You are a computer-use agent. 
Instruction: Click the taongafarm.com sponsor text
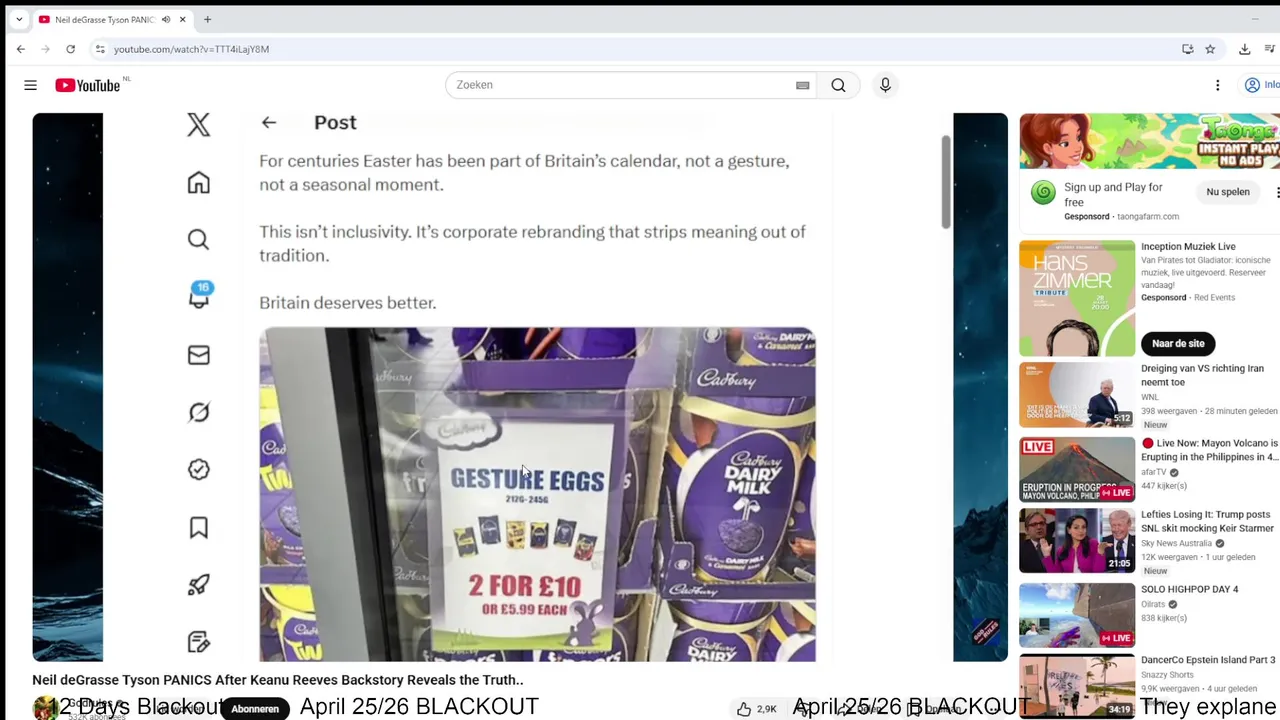(x=1148, y=216)
